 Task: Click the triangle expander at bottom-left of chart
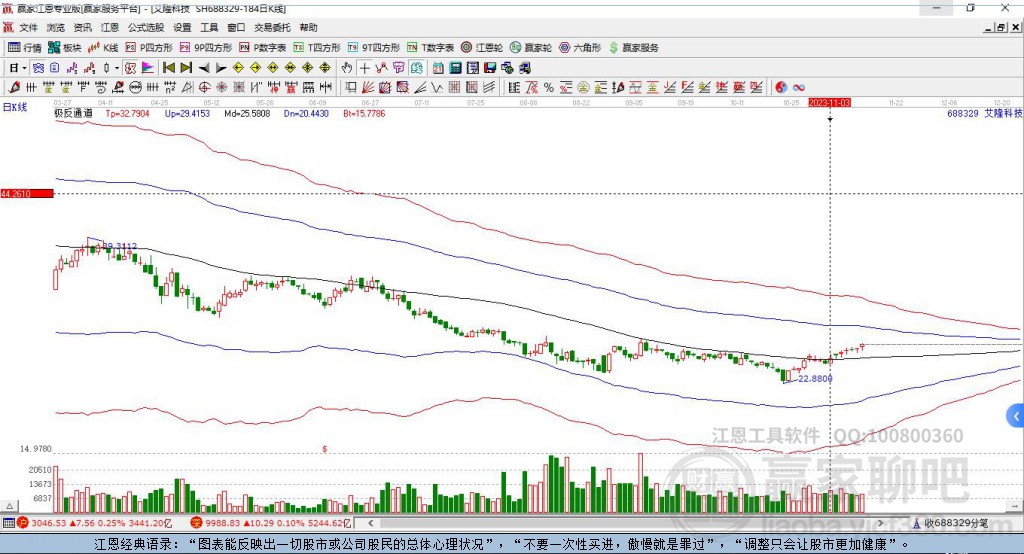[9, 506]
